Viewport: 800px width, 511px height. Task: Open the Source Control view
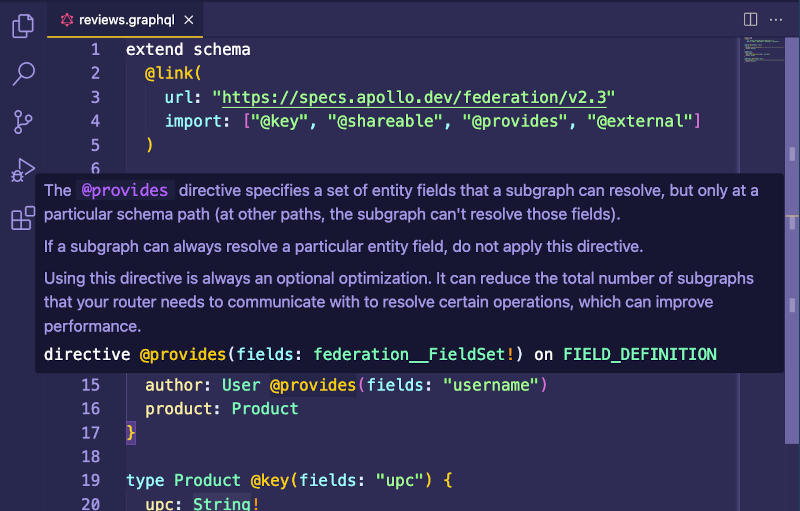(22, 122)
